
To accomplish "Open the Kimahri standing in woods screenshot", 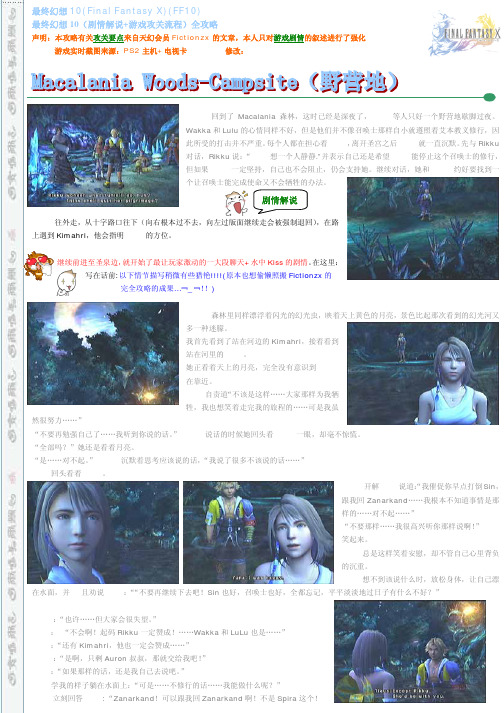I will click(x=423, y=228).
